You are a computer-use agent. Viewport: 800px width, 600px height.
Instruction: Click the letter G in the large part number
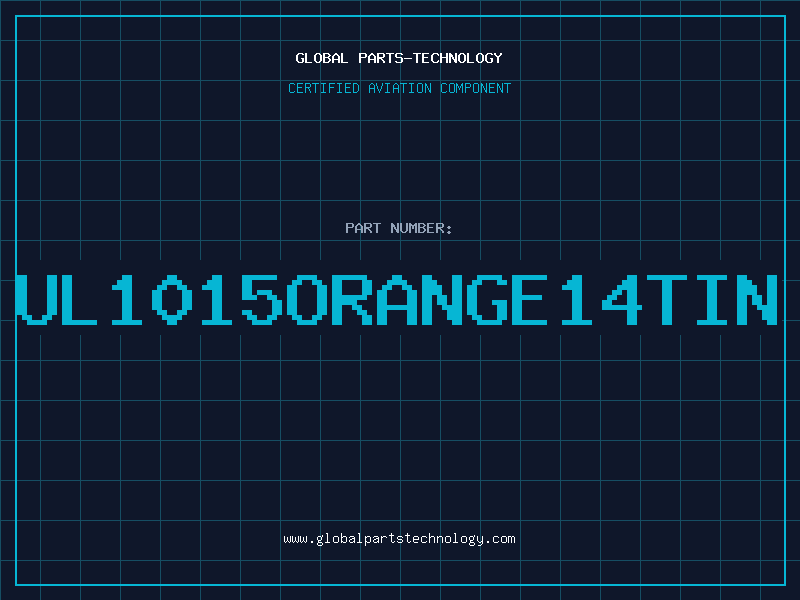pos(488,299)
